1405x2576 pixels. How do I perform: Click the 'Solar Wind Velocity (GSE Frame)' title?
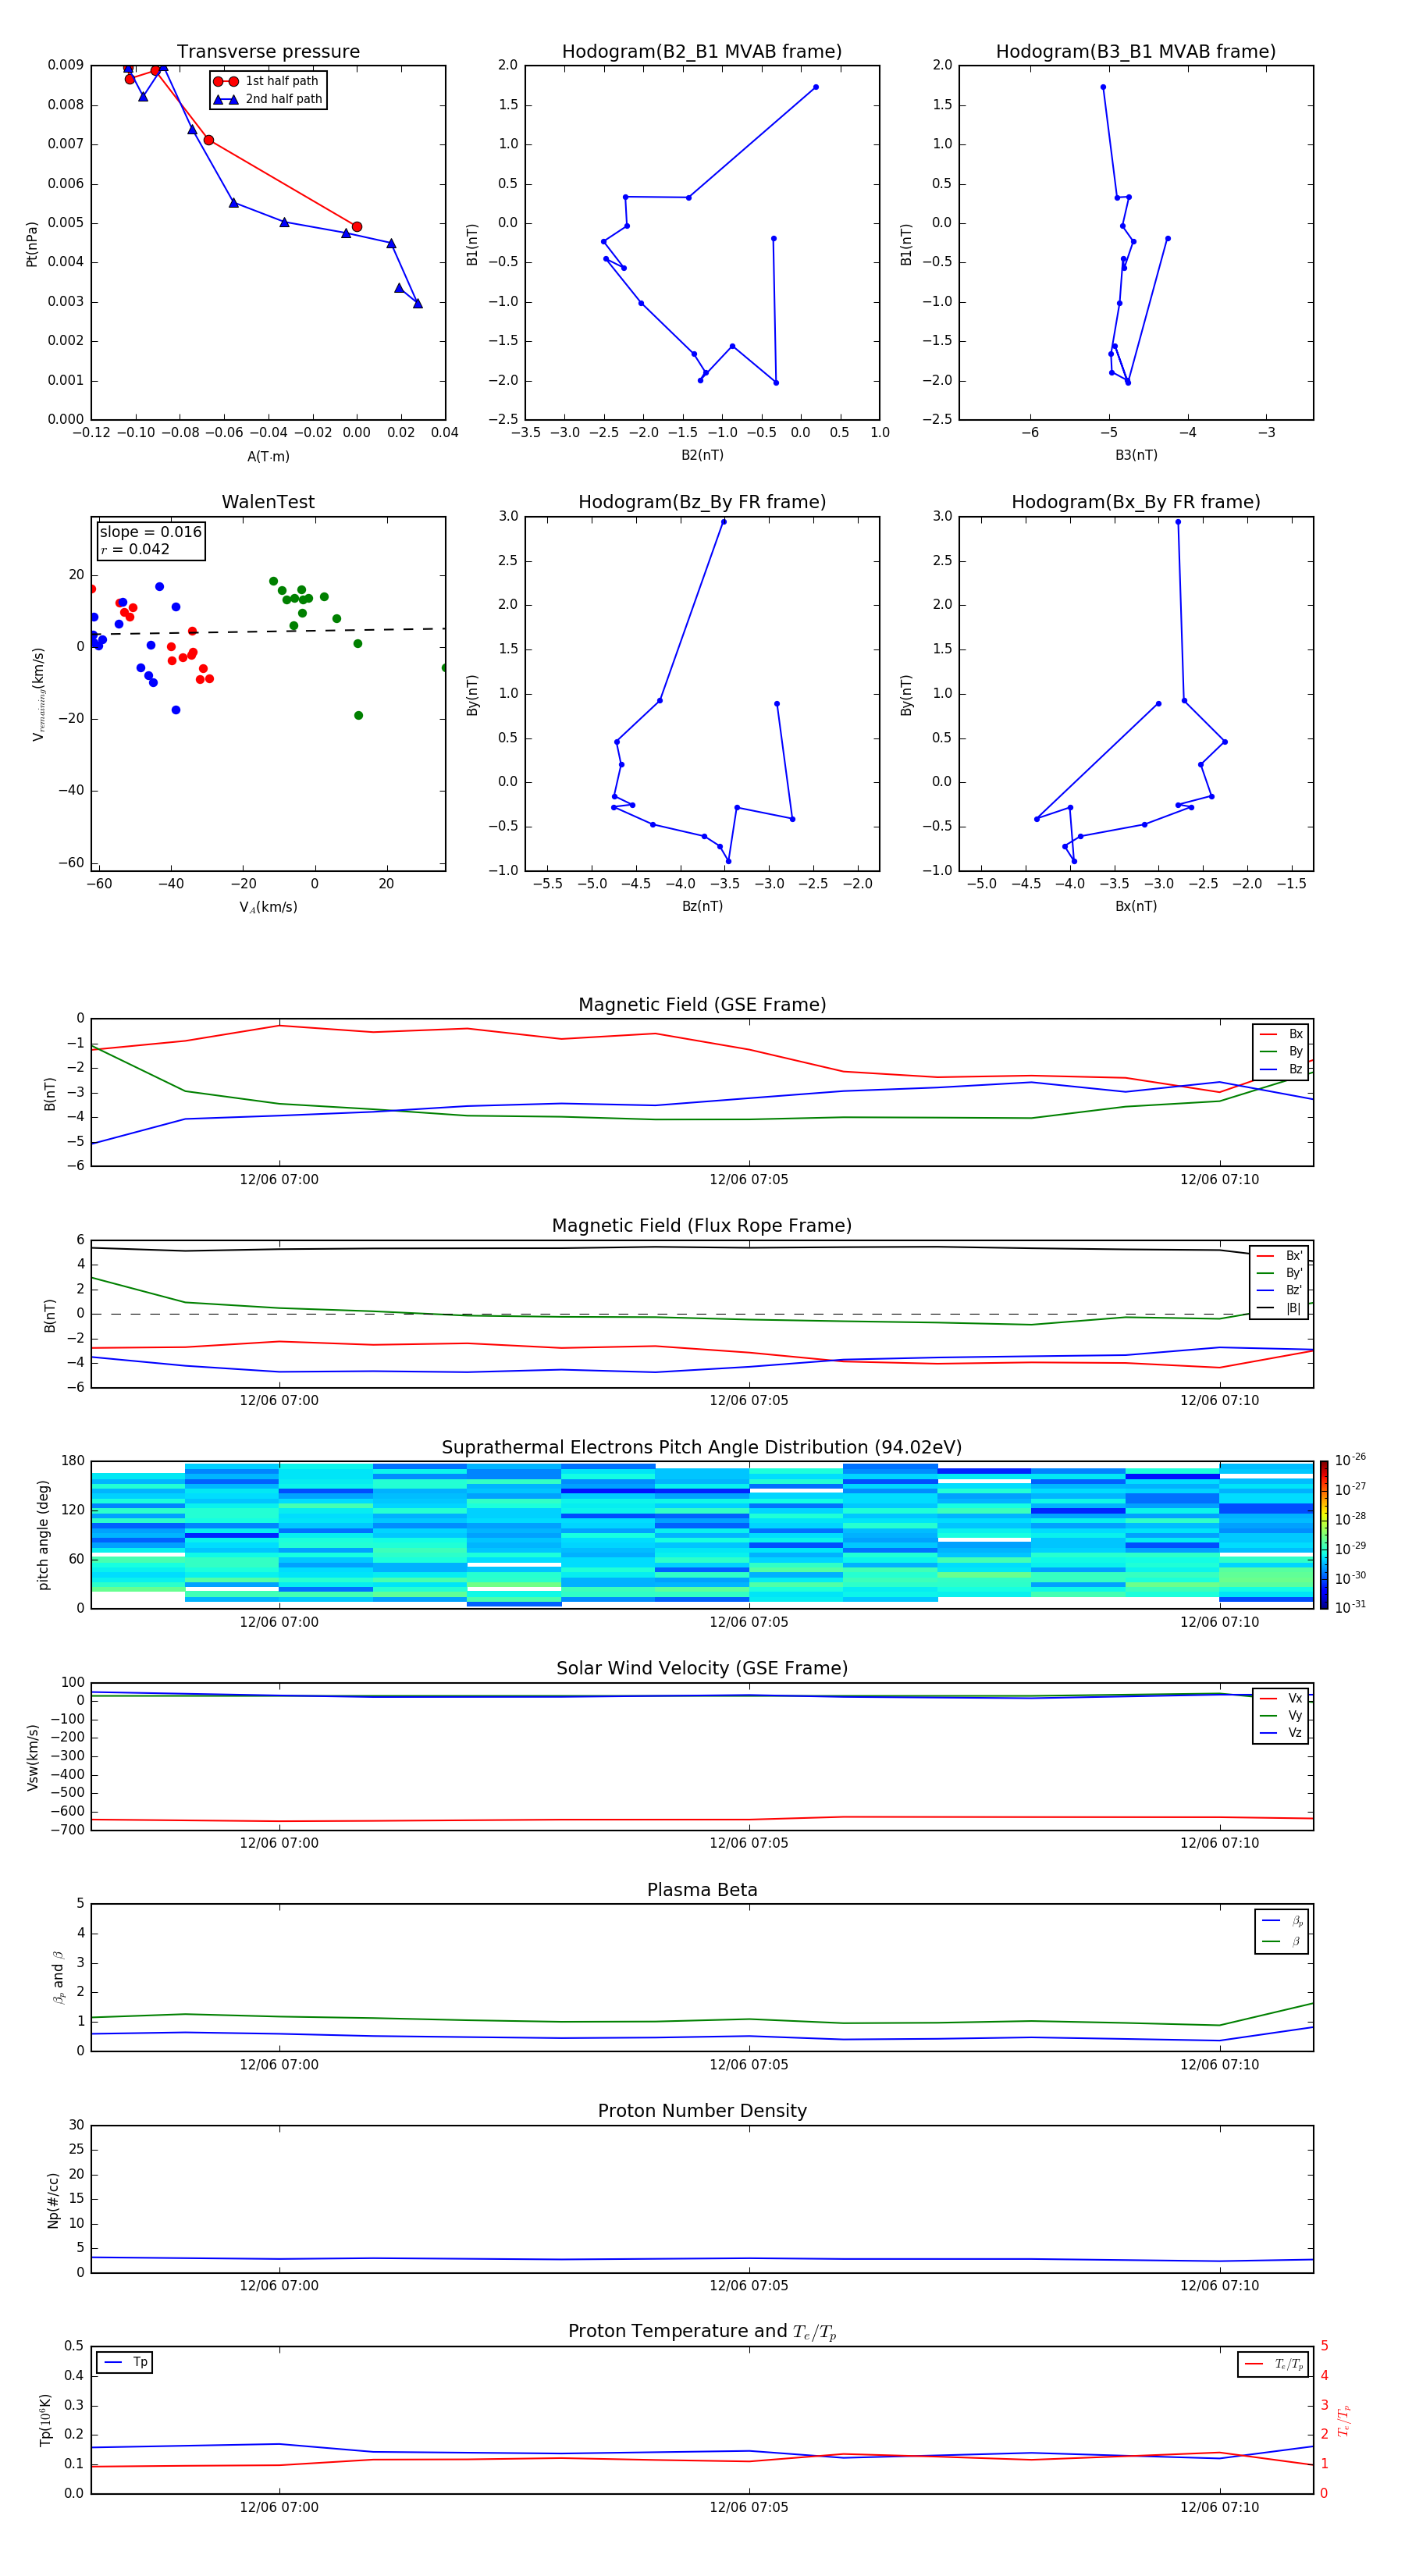coord(702,1668)
